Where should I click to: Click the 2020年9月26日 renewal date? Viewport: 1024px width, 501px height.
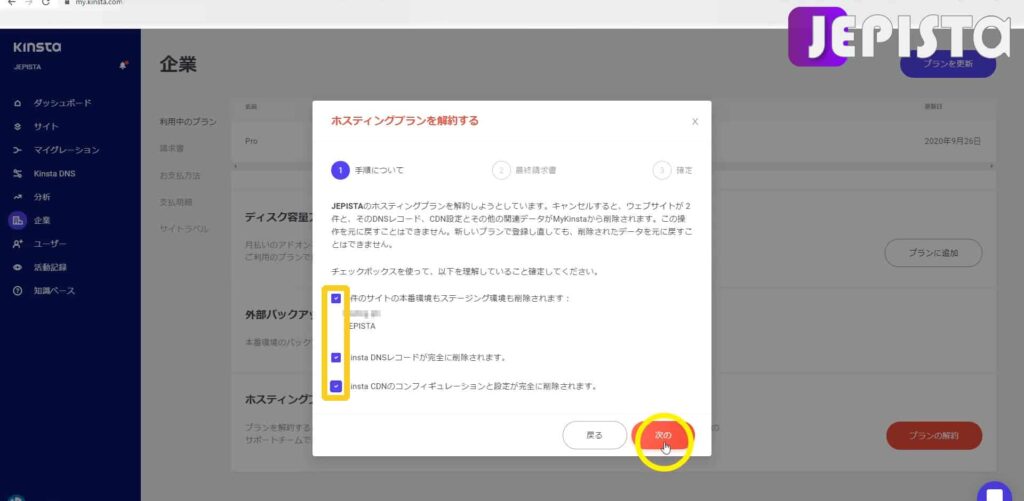click(952, 141)
